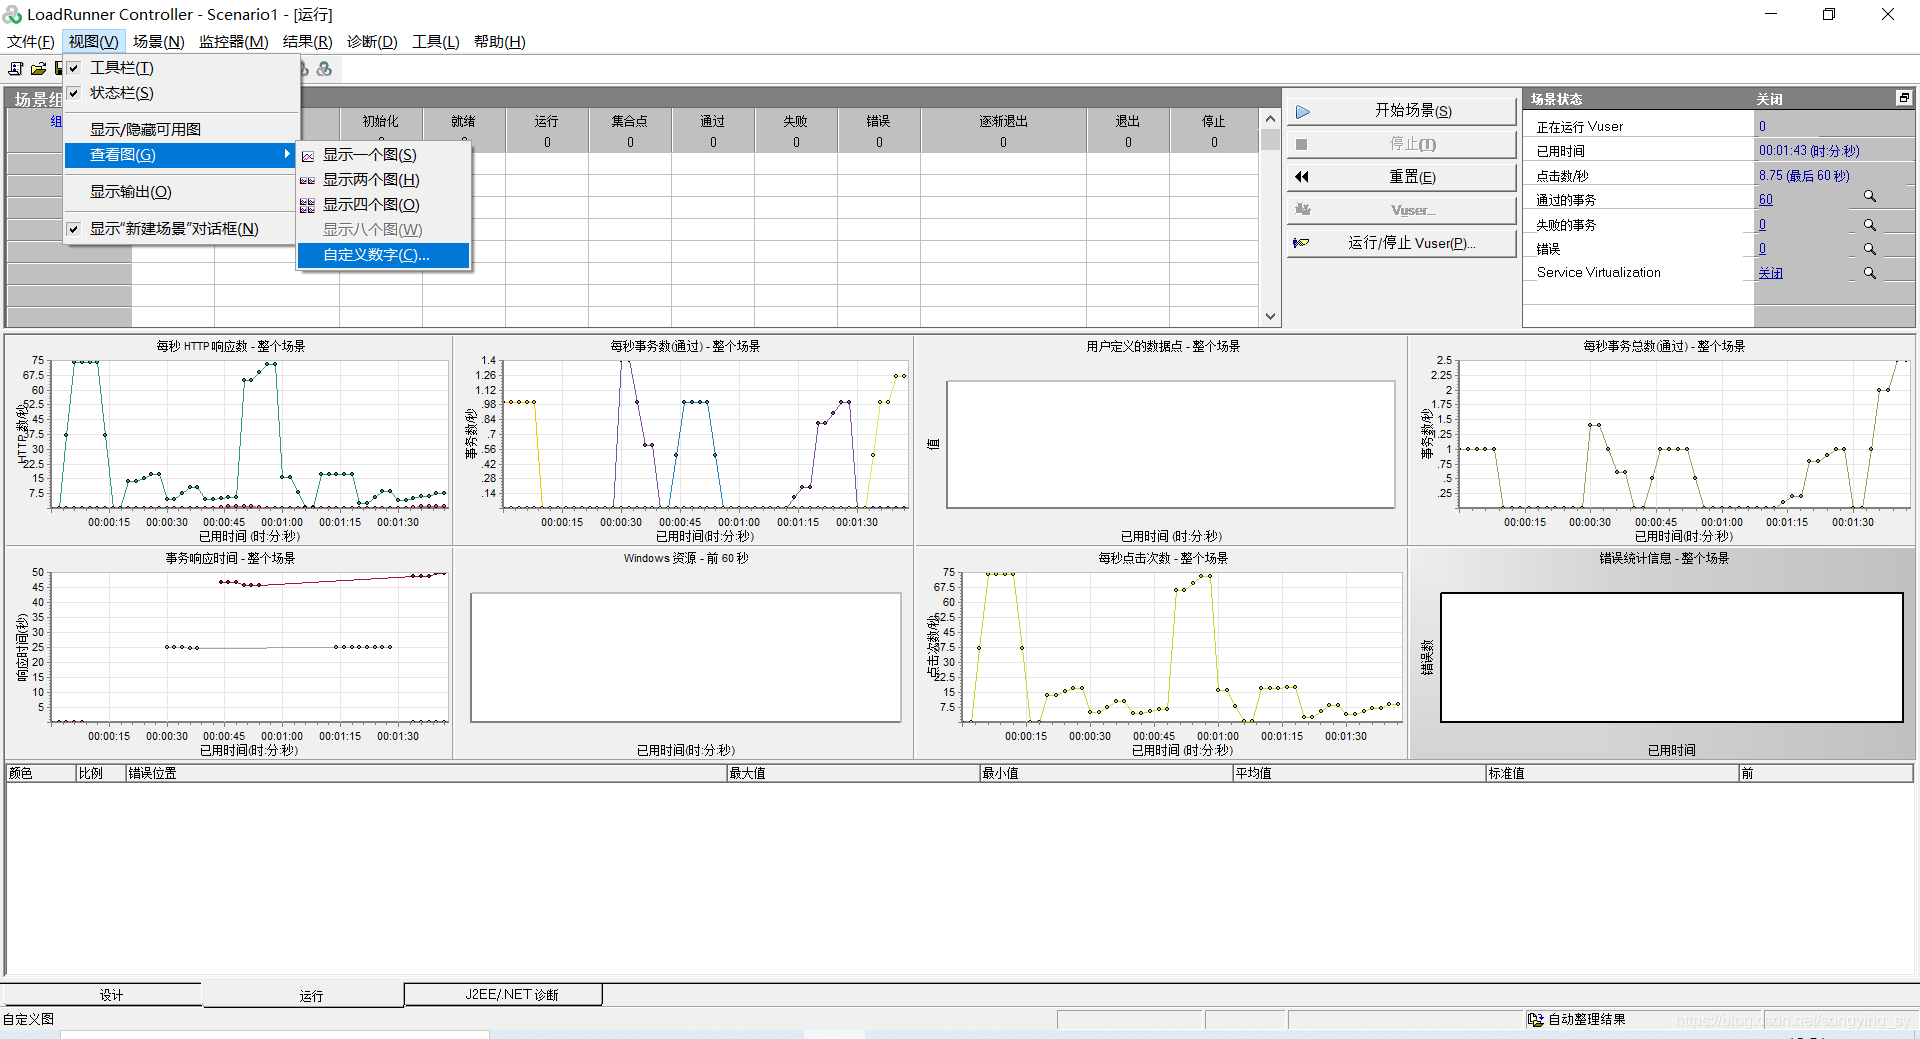Viewport: 1920px width, 1039px height.
Task: Click the 0 link for 失败的事务
Action: coord(1762,225)
